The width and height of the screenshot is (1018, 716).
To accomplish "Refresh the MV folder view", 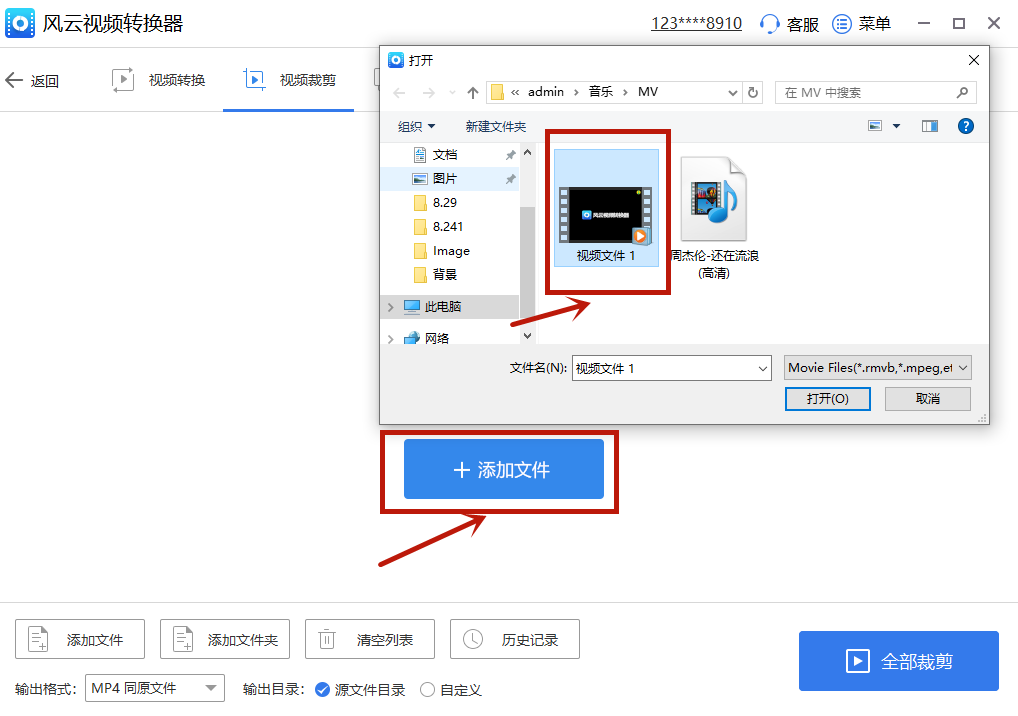I will [x=752, y=93].
